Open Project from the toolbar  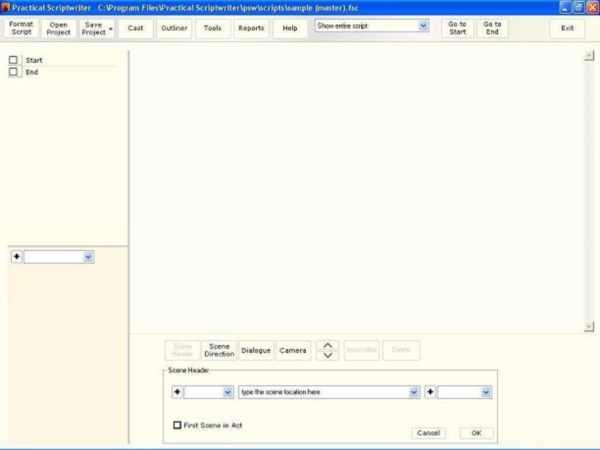(x=59, y=28)
